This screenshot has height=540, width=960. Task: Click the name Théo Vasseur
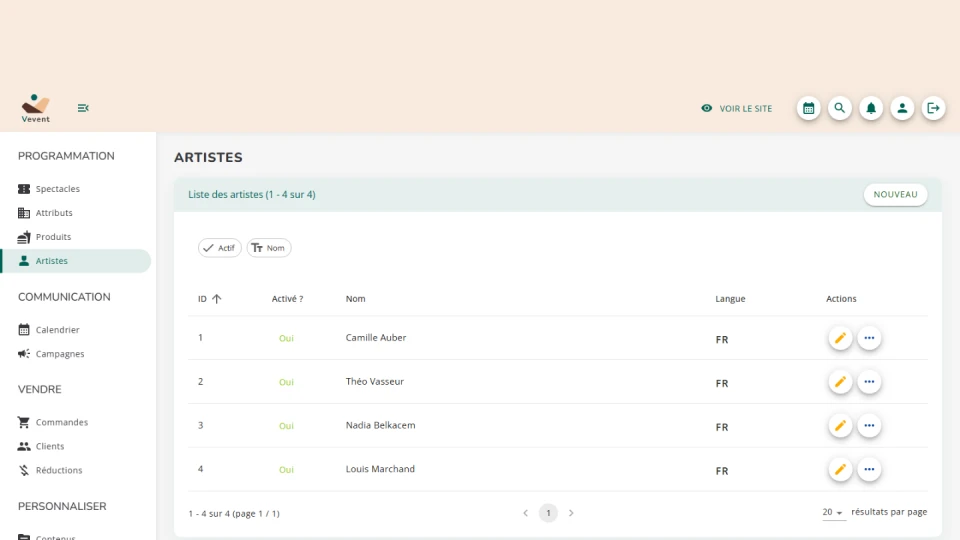click(x=375, y=381)
